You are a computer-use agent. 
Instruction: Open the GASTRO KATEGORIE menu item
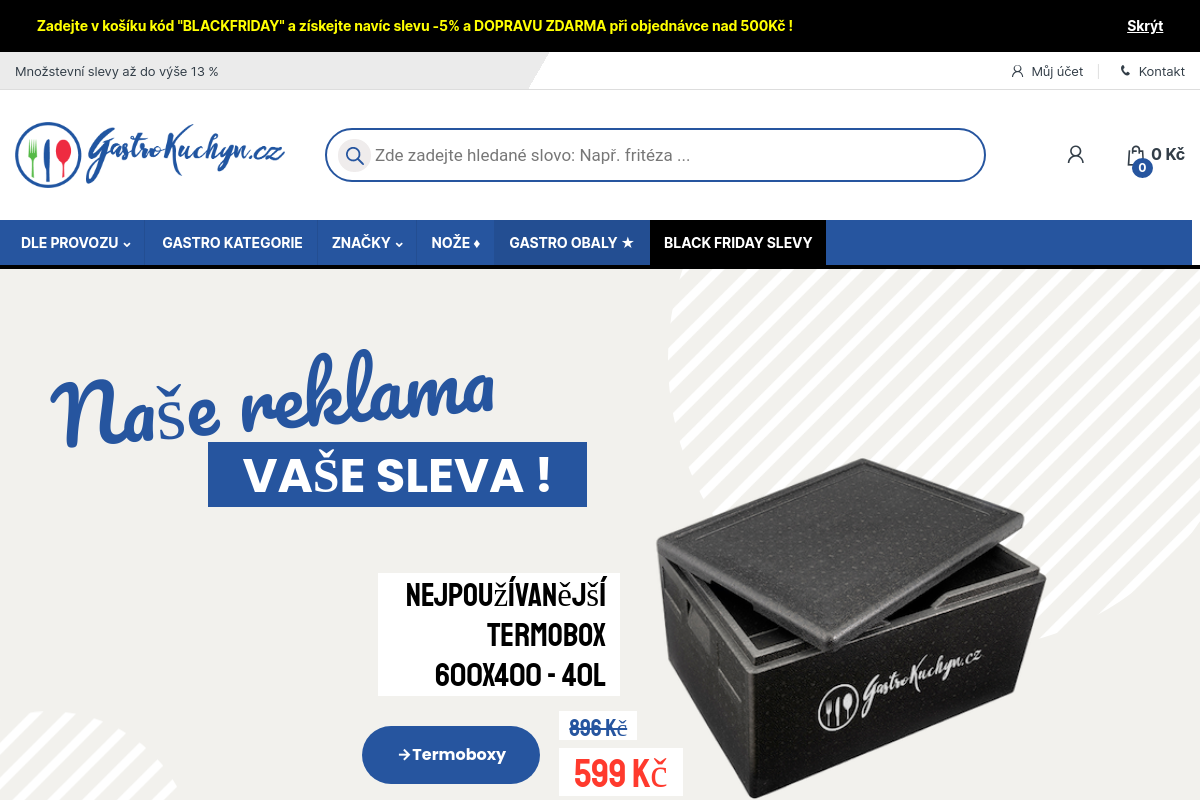click(232, 243)
